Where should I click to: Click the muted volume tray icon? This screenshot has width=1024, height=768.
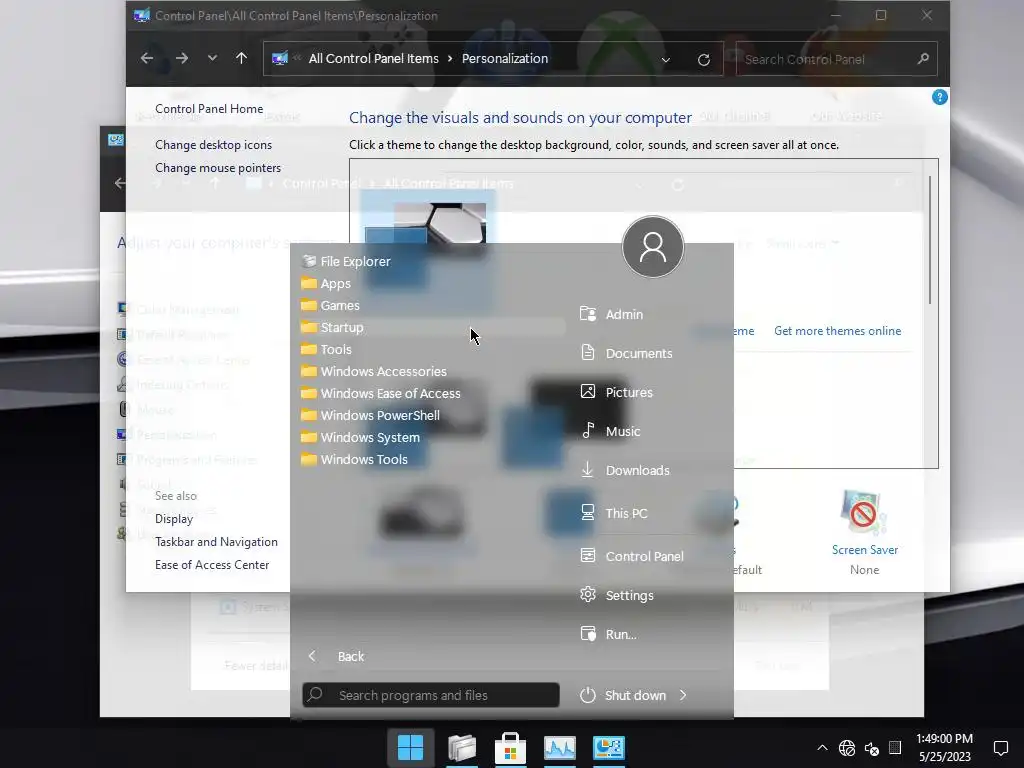click(871, 748)
